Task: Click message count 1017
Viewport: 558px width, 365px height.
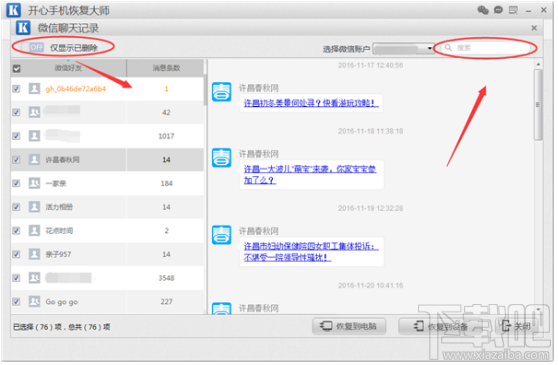Action: pyautogui.click(x=166, y=136)
